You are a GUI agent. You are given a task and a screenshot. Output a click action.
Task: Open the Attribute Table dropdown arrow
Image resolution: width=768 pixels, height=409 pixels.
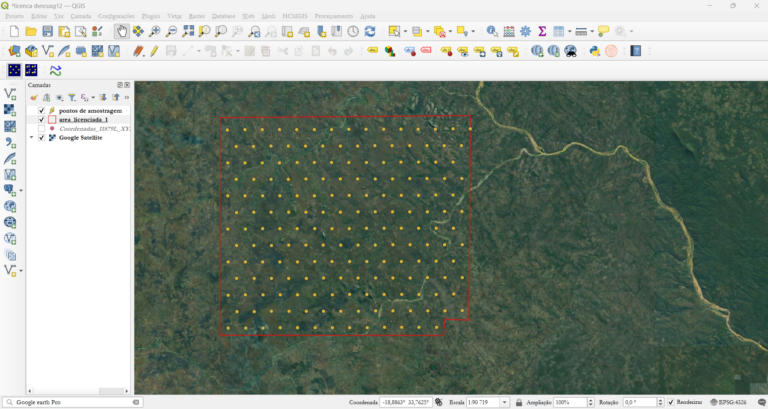pyautogui.click(x=570, y=31)
